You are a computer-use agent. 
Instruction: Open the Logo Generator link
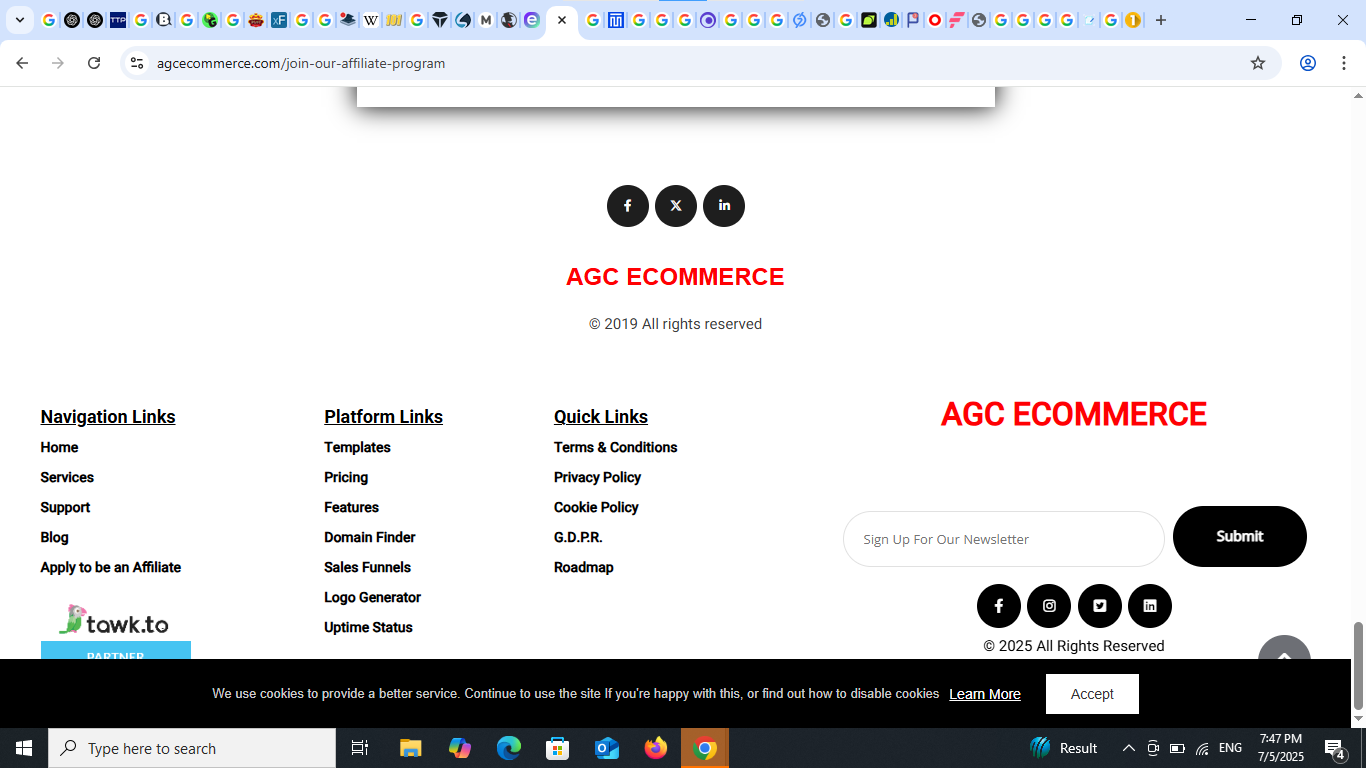pyautogui.click(x=372, y=597)
